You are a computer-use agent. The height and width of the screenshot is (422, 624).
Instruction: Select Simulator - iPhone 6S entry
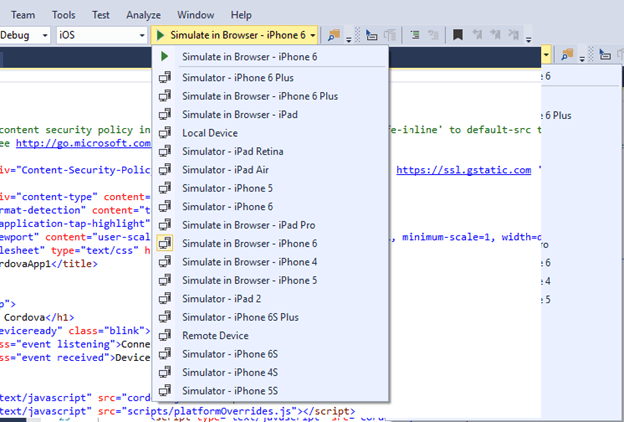point(270,354)
